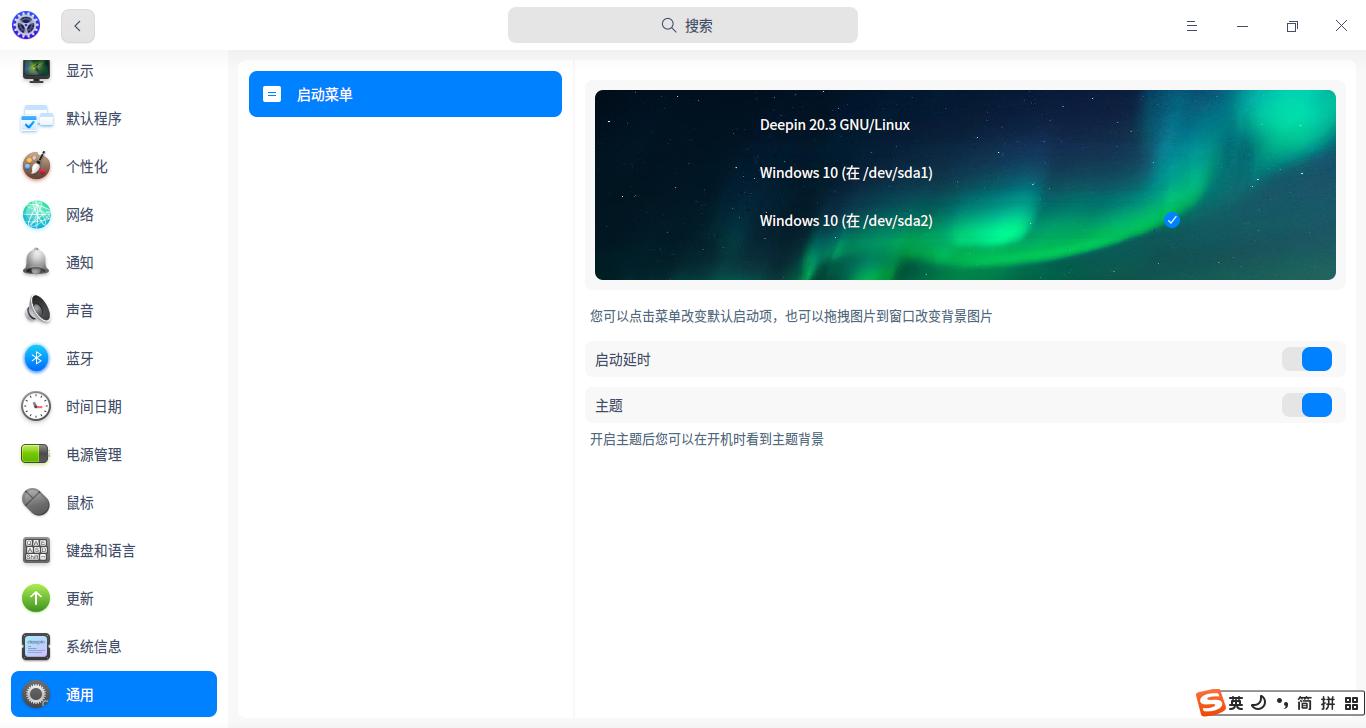Viewport: 1366px width, 728px height.
Task: Open the 显示 settings icon
Action: [x=36, y=70]
